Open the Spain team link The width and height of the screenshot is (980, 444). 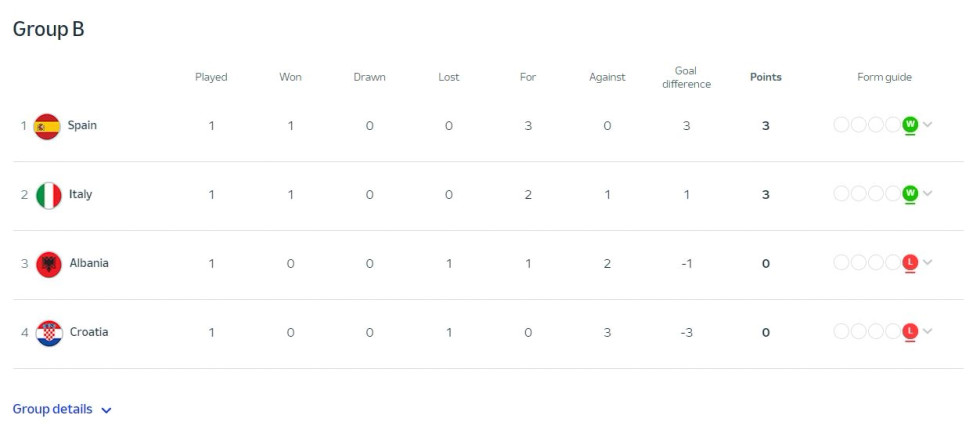pos(82,125)
